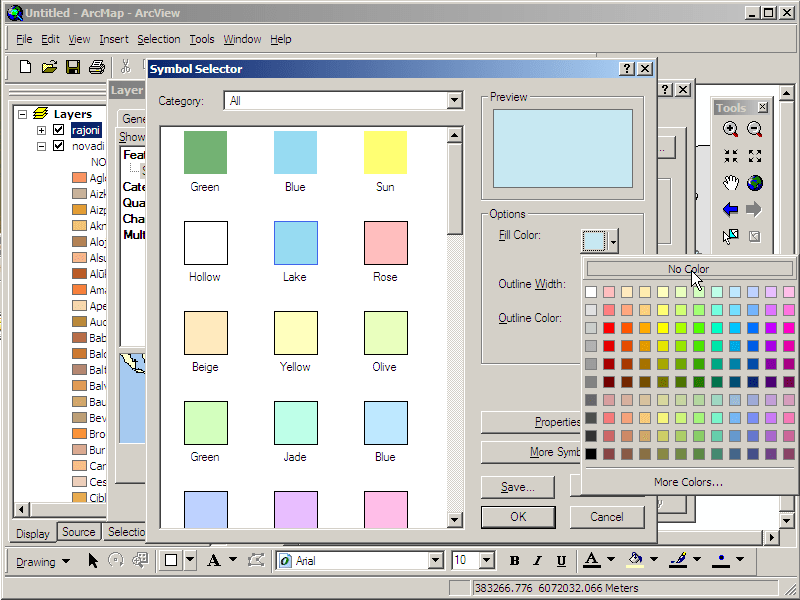Toggle Italic text formatting

pos(537,561)
